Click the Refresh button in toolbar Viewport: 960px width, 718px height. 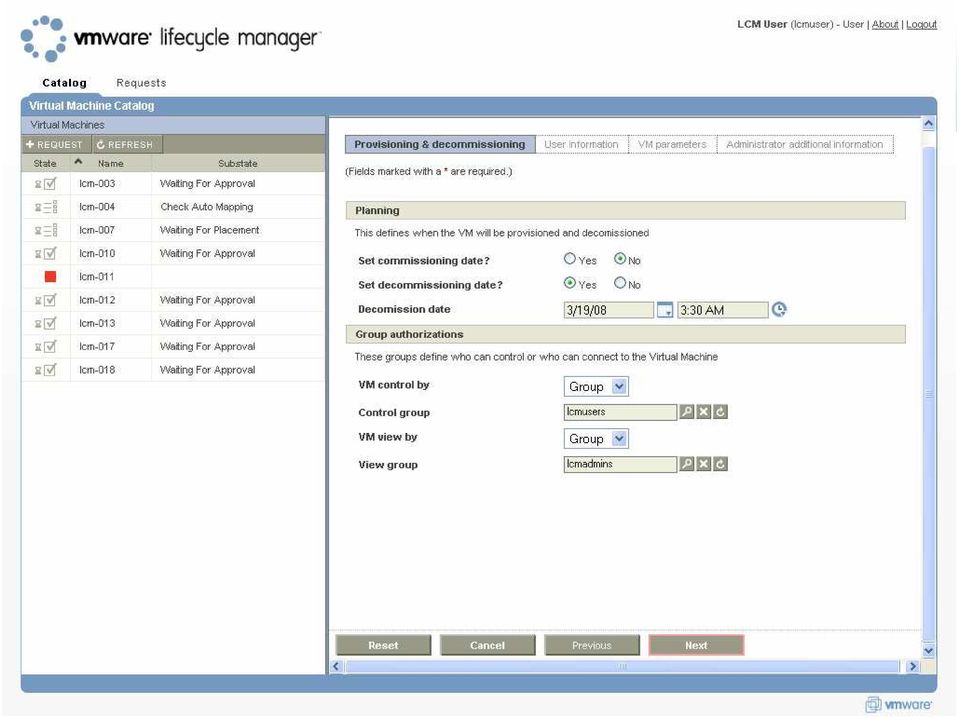coord(126,144)
